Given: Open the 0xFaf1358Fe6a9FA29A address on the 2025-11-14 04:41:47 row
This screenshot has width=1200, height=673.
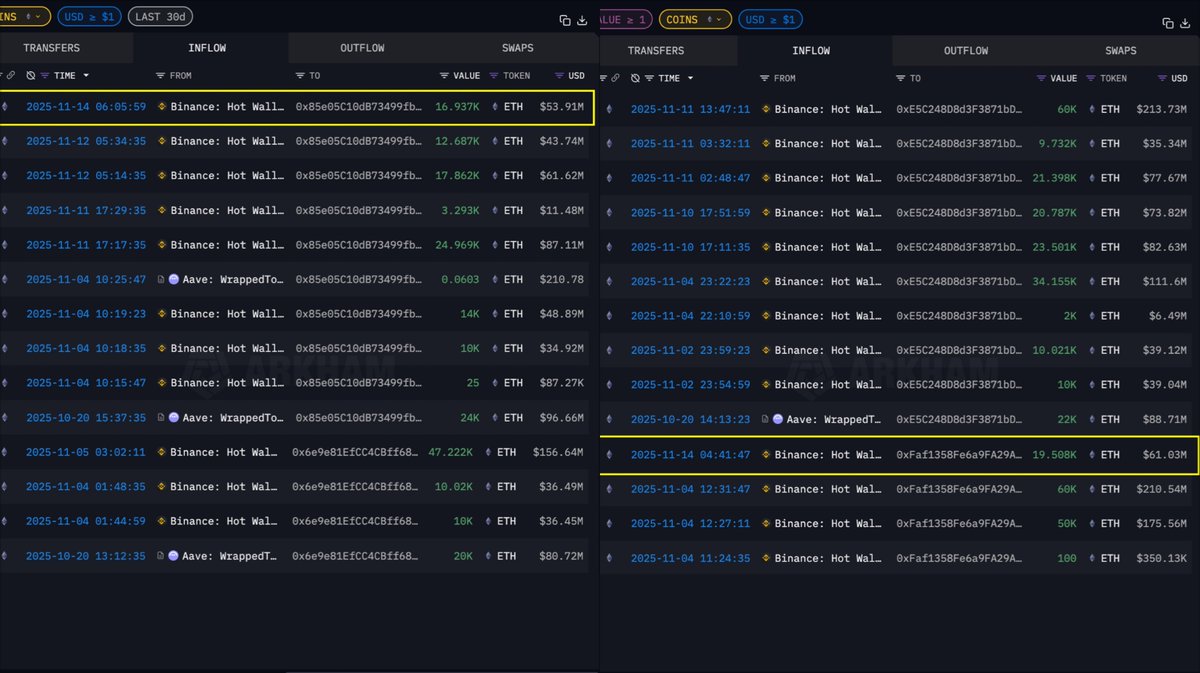Looking at the screenshot, I should (959, 455).
